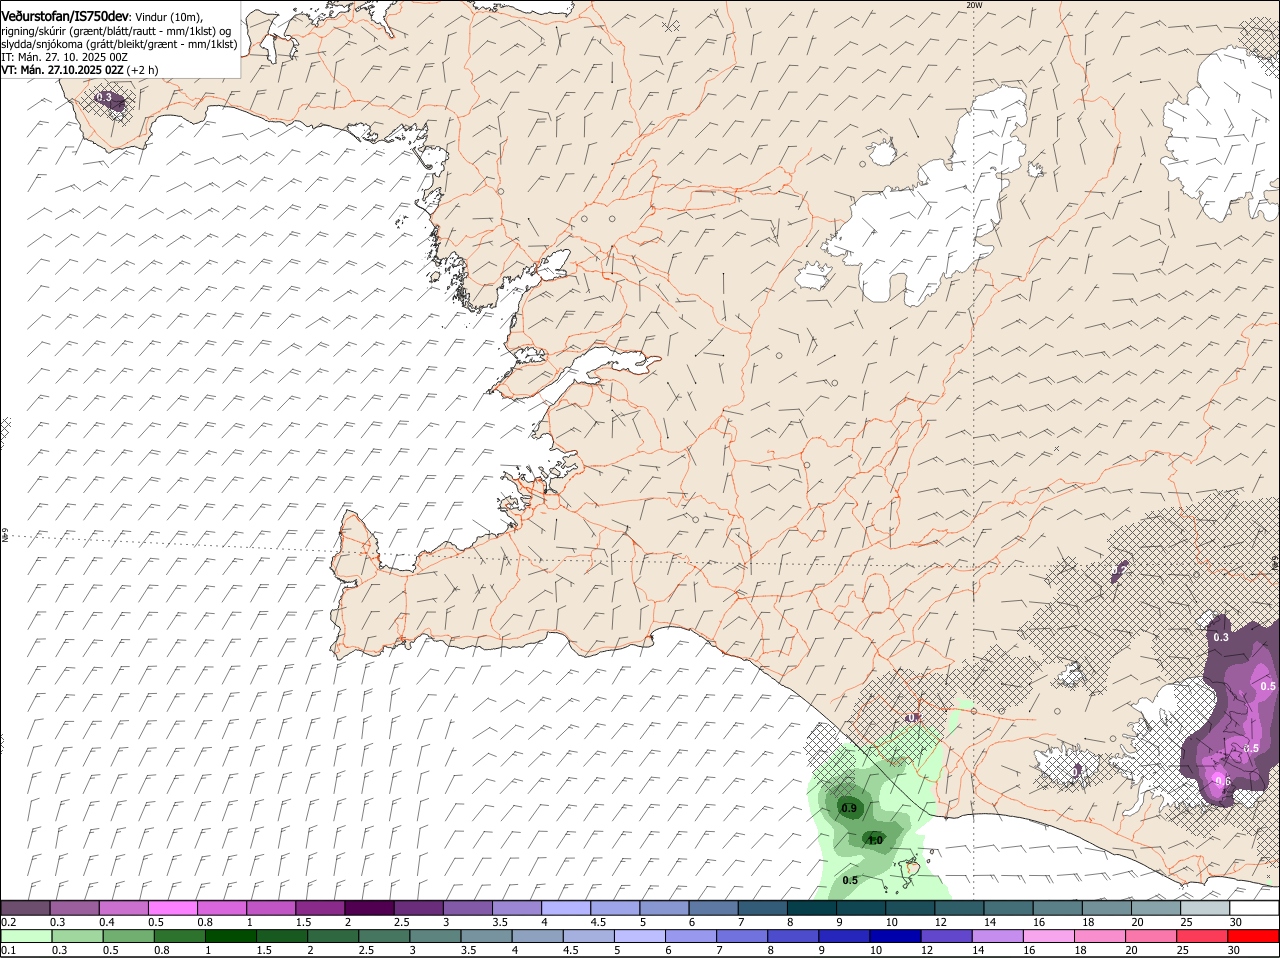Click the 0.5 value on the light green rain area

coord(850,880)
